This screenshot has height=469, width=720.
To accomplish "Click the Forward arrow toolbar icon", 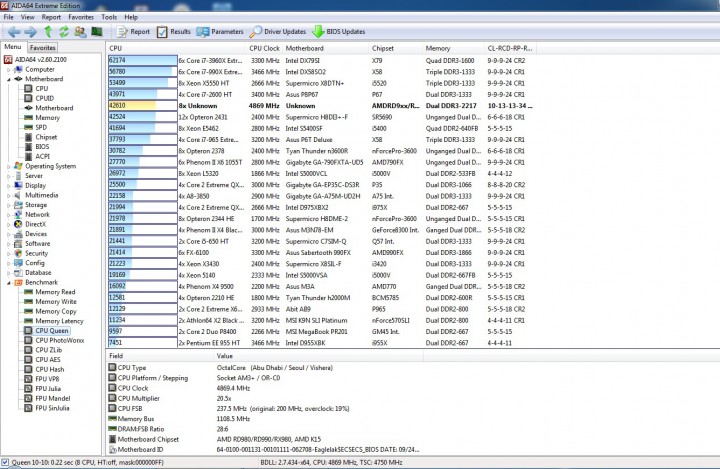I will (30, 32).
